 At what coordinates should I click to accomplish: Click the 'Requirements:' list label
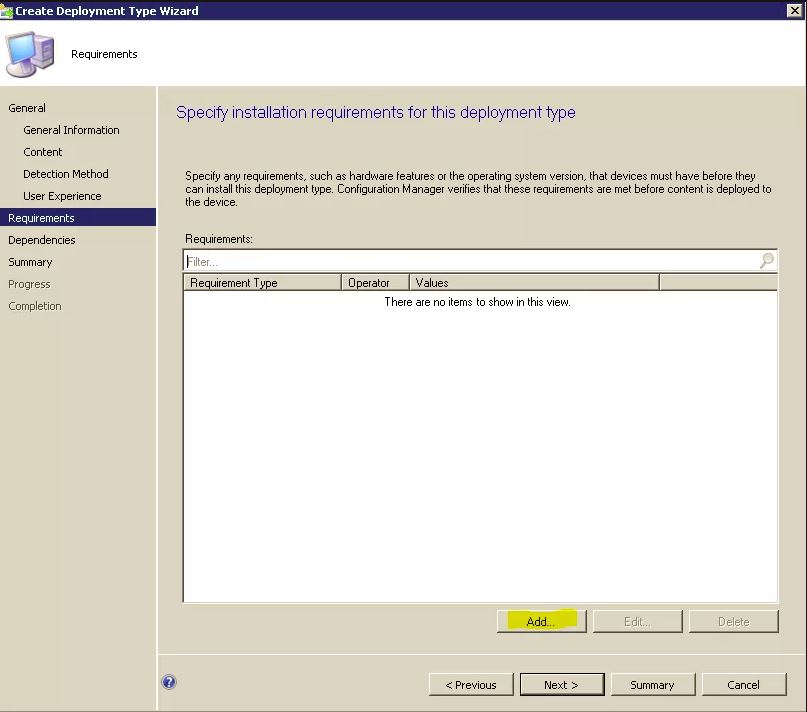(x=219, y=239)
